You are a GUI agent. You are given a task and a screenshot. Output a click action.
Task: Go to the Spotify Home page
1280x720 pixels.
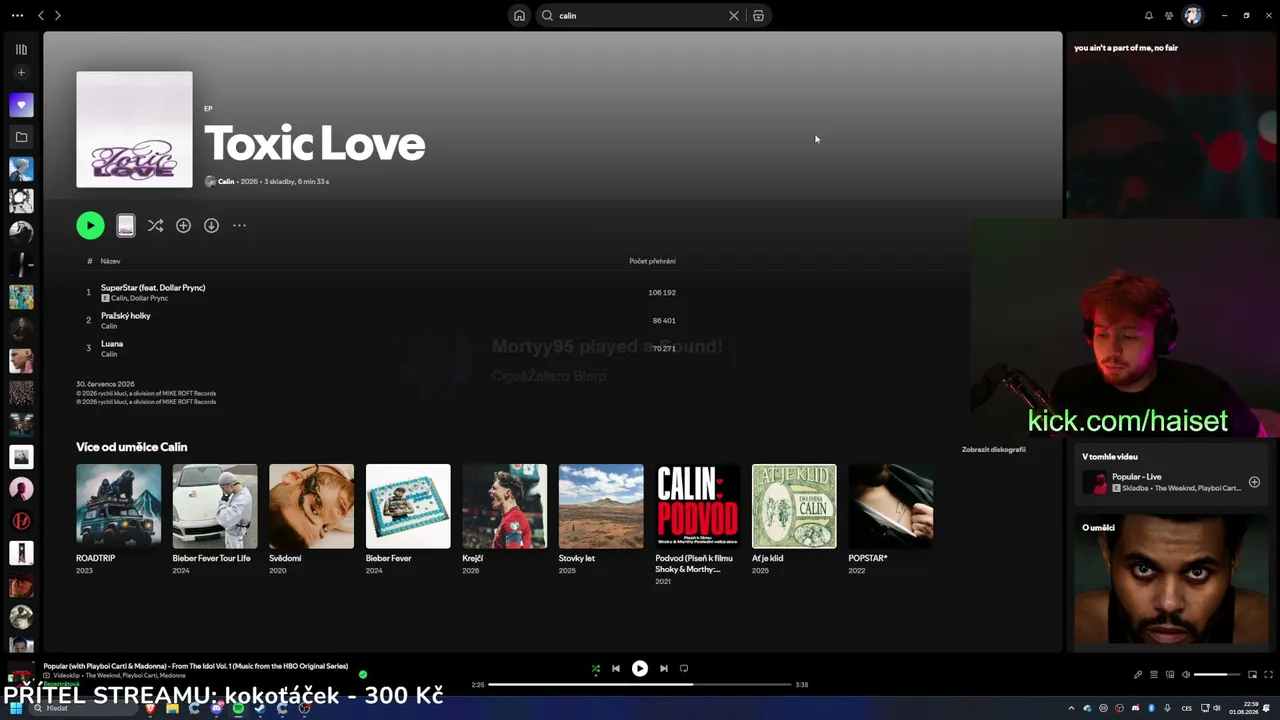[519, 16]
